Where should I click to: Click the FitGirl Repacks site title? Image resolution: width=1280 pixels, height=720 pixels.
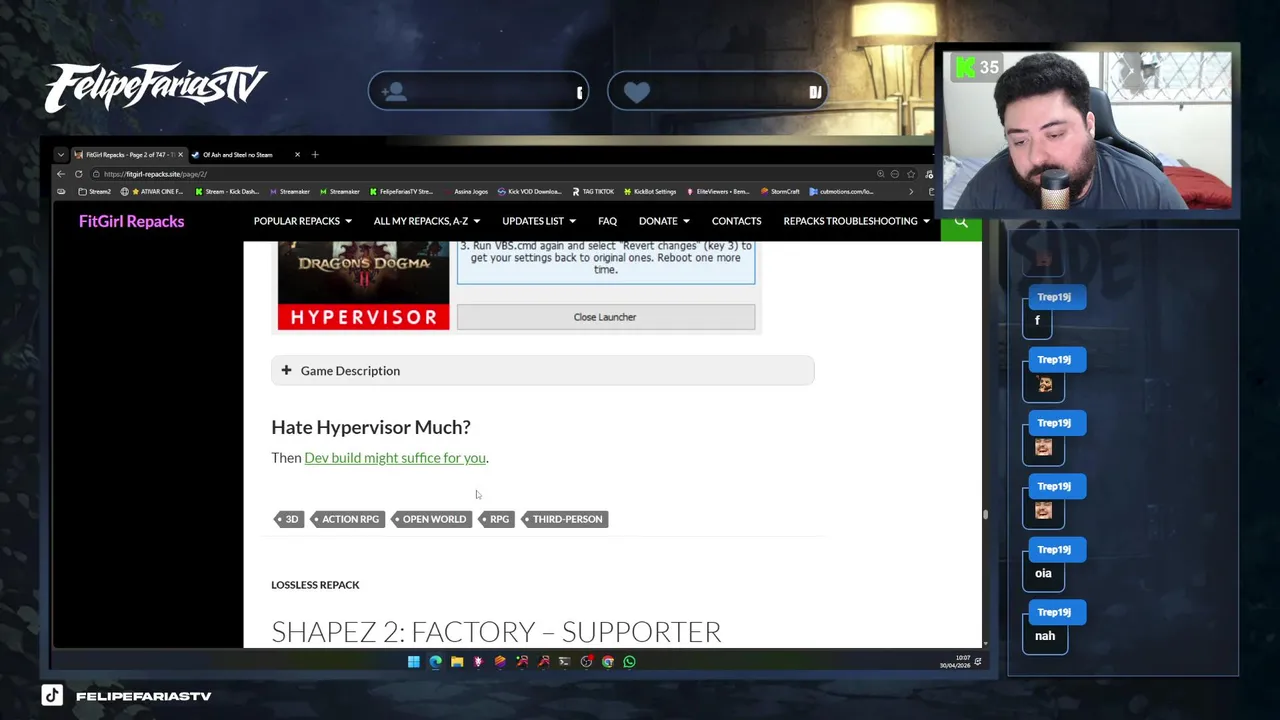pos(131,221)
